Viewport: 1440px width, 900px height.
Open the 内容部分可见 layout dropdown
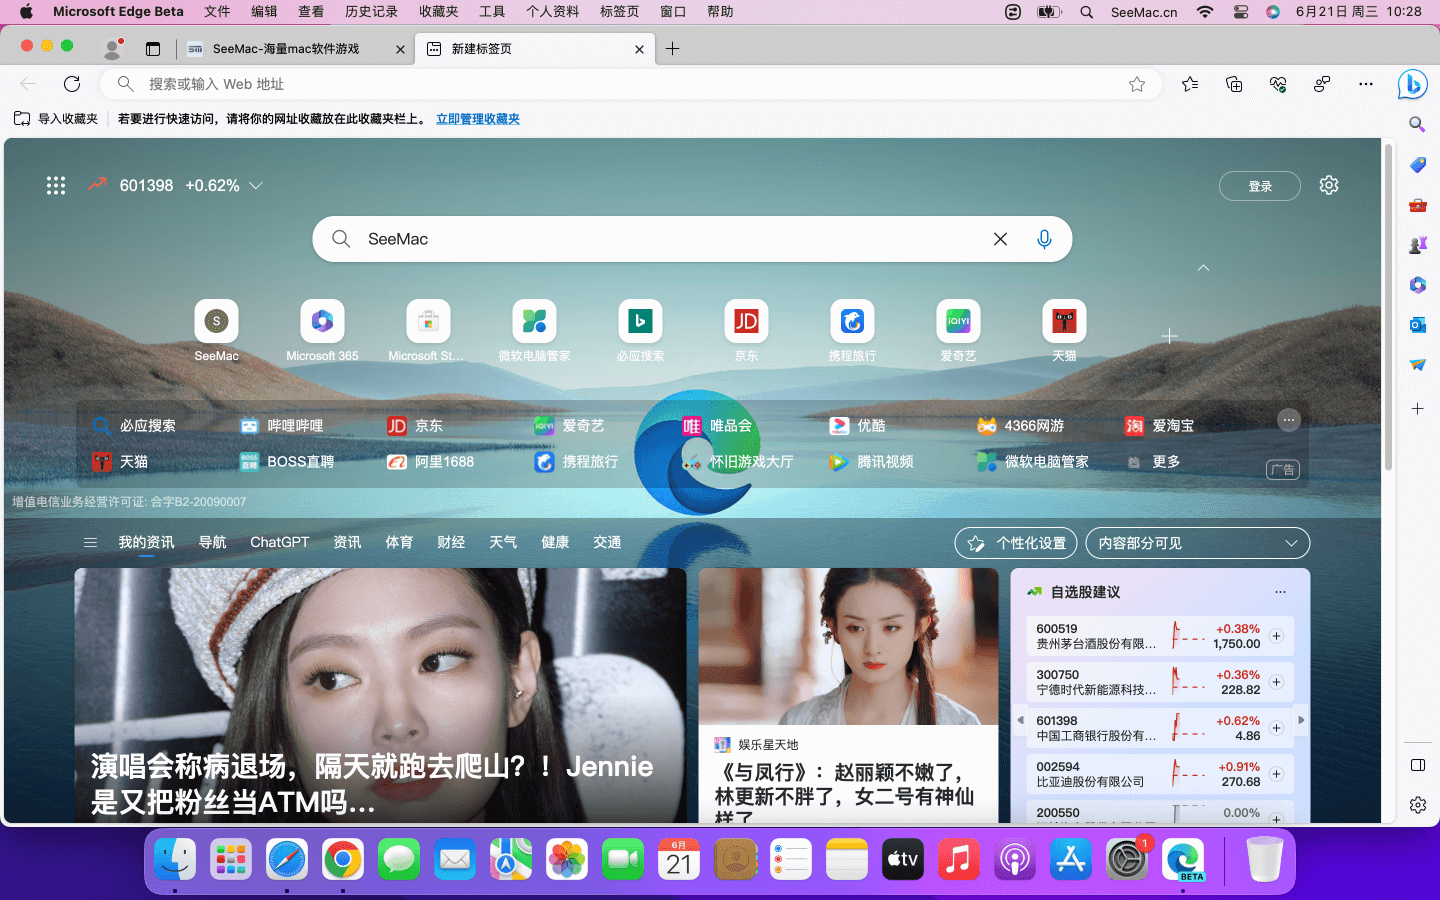1197,543
